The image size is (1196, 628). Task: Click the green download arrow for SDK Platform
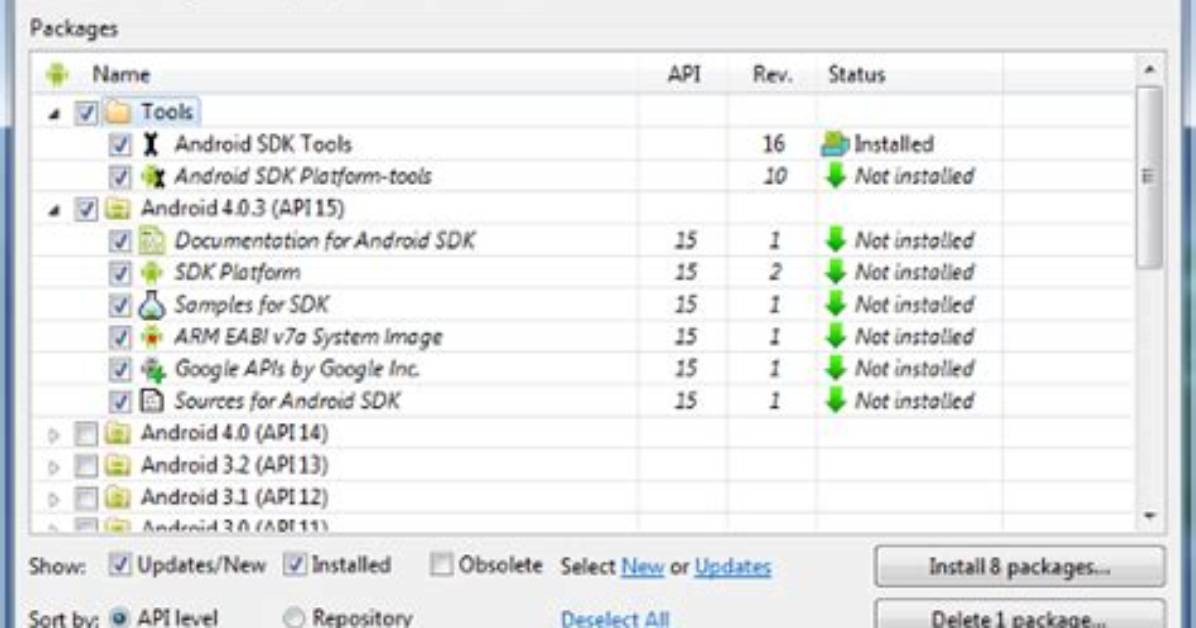836,272
